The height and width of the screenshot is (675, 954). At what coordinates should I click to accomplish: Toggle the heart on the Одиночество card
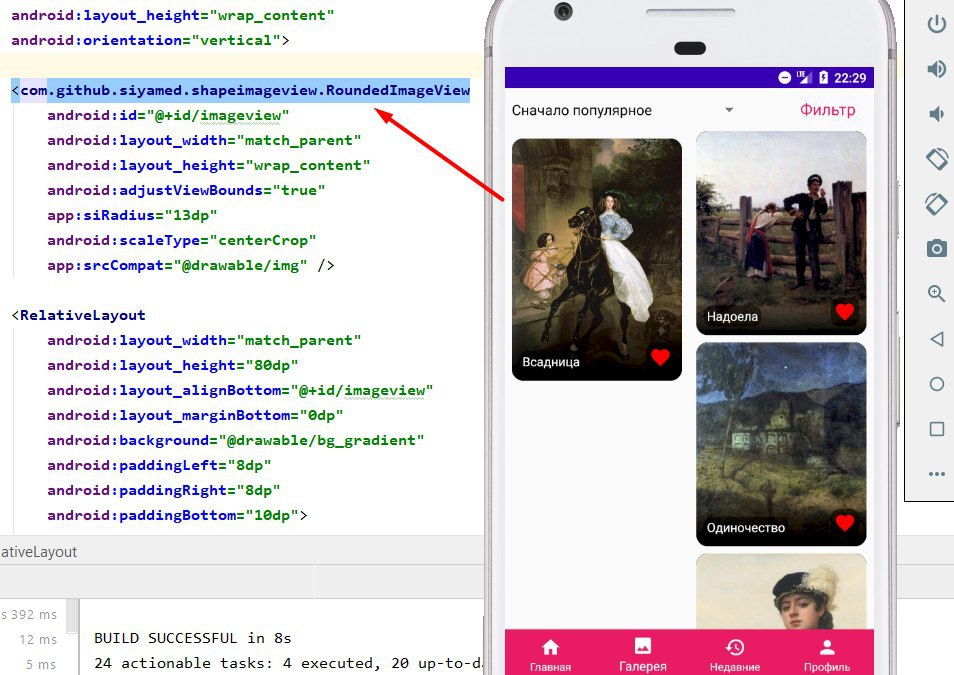tap(844, 522)
